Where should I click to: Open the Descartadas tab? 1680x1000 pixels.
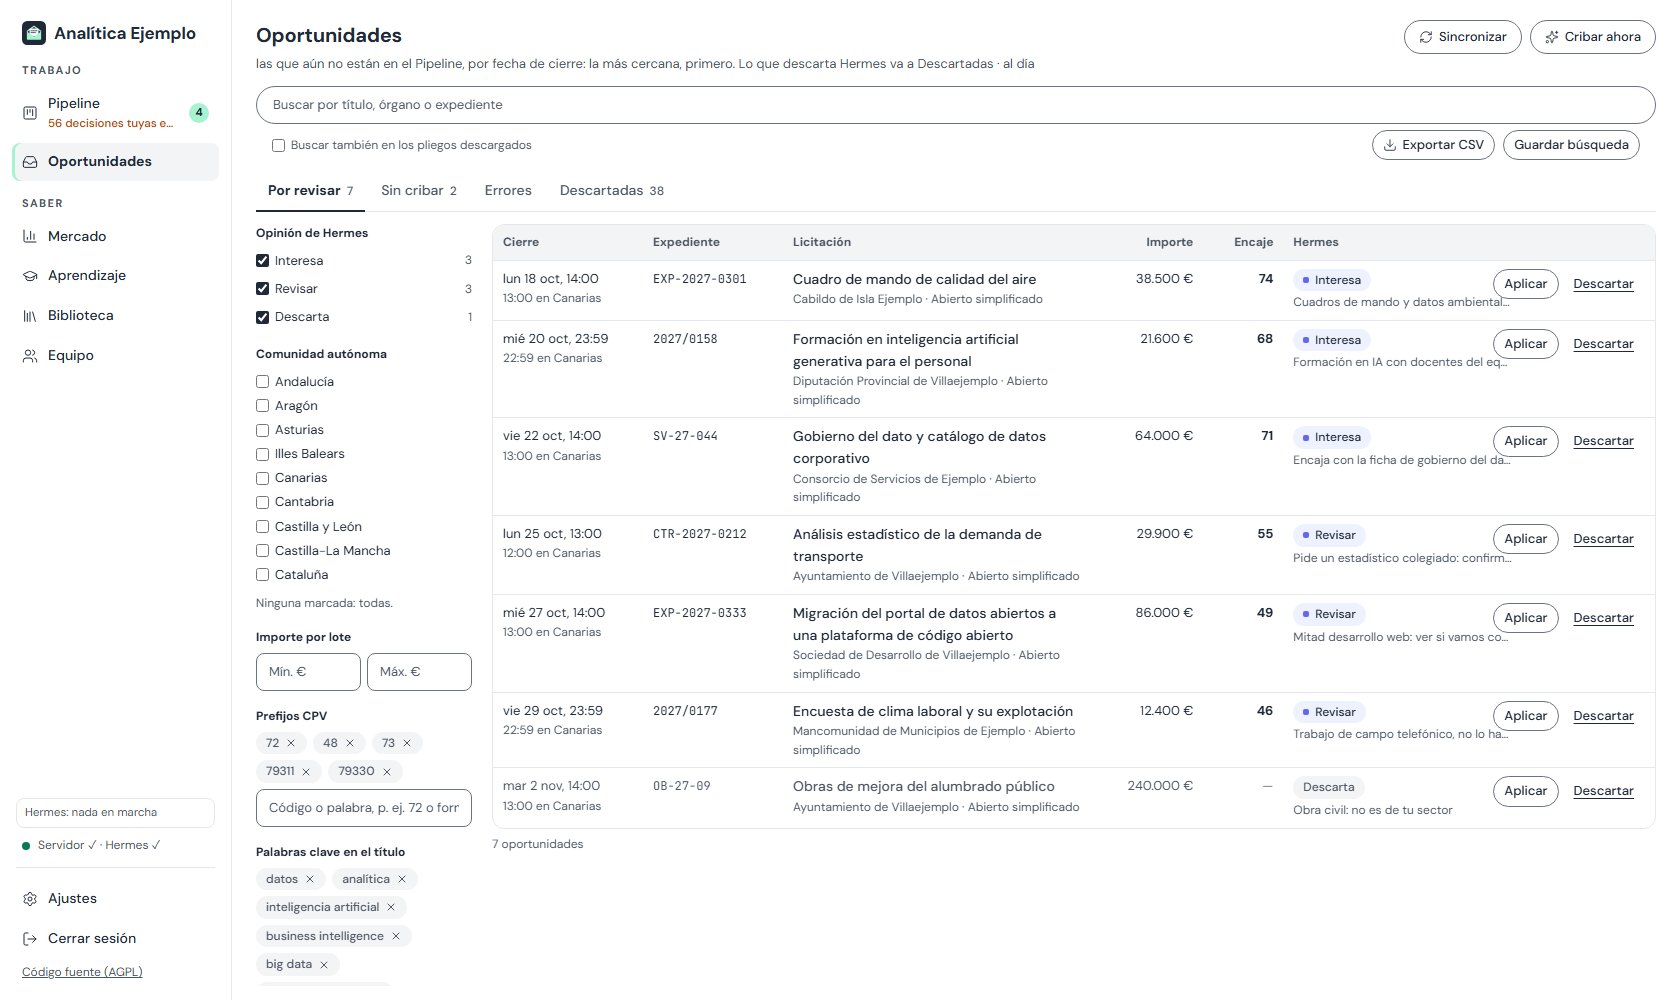[x=612, y=191]
